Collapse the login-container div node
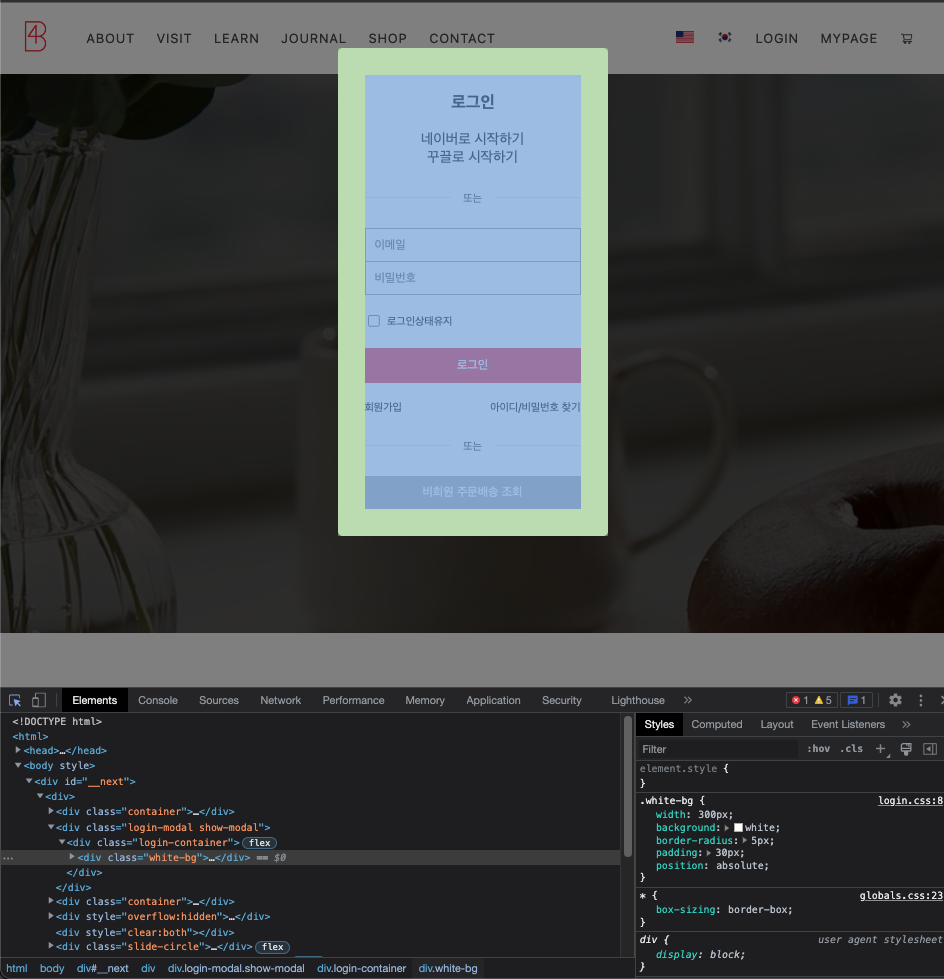944x979 pixels. coord(62,842)
